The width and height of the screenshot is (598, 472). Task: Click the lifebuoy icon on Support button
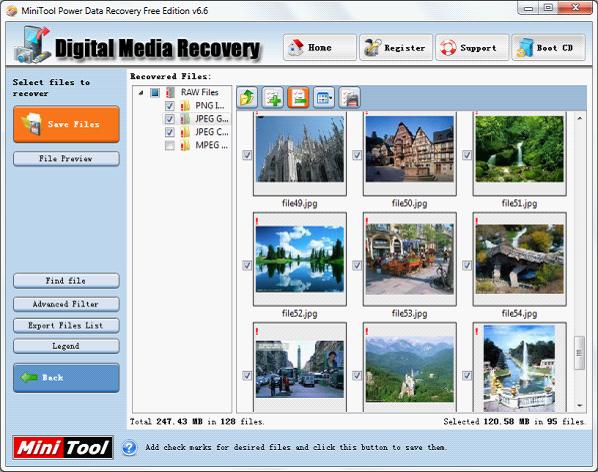point(448,48)
